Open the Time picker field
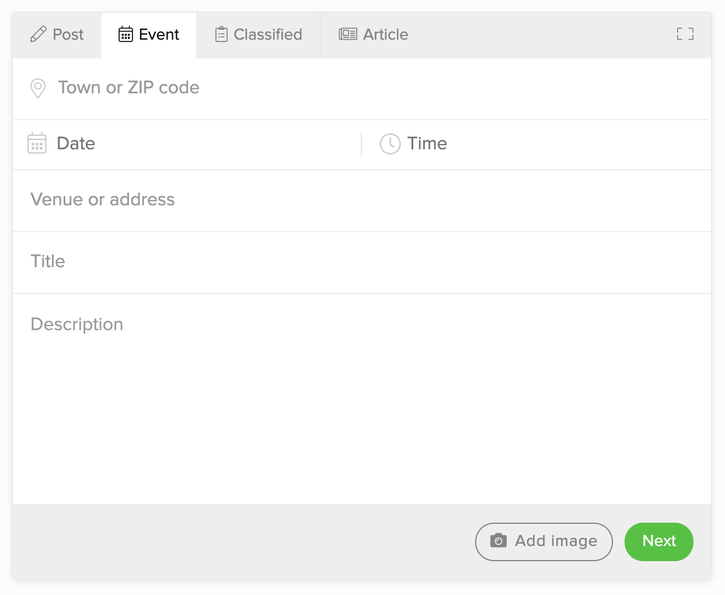Viewport: 725px width, 595px height. click(x=540, y=144)
